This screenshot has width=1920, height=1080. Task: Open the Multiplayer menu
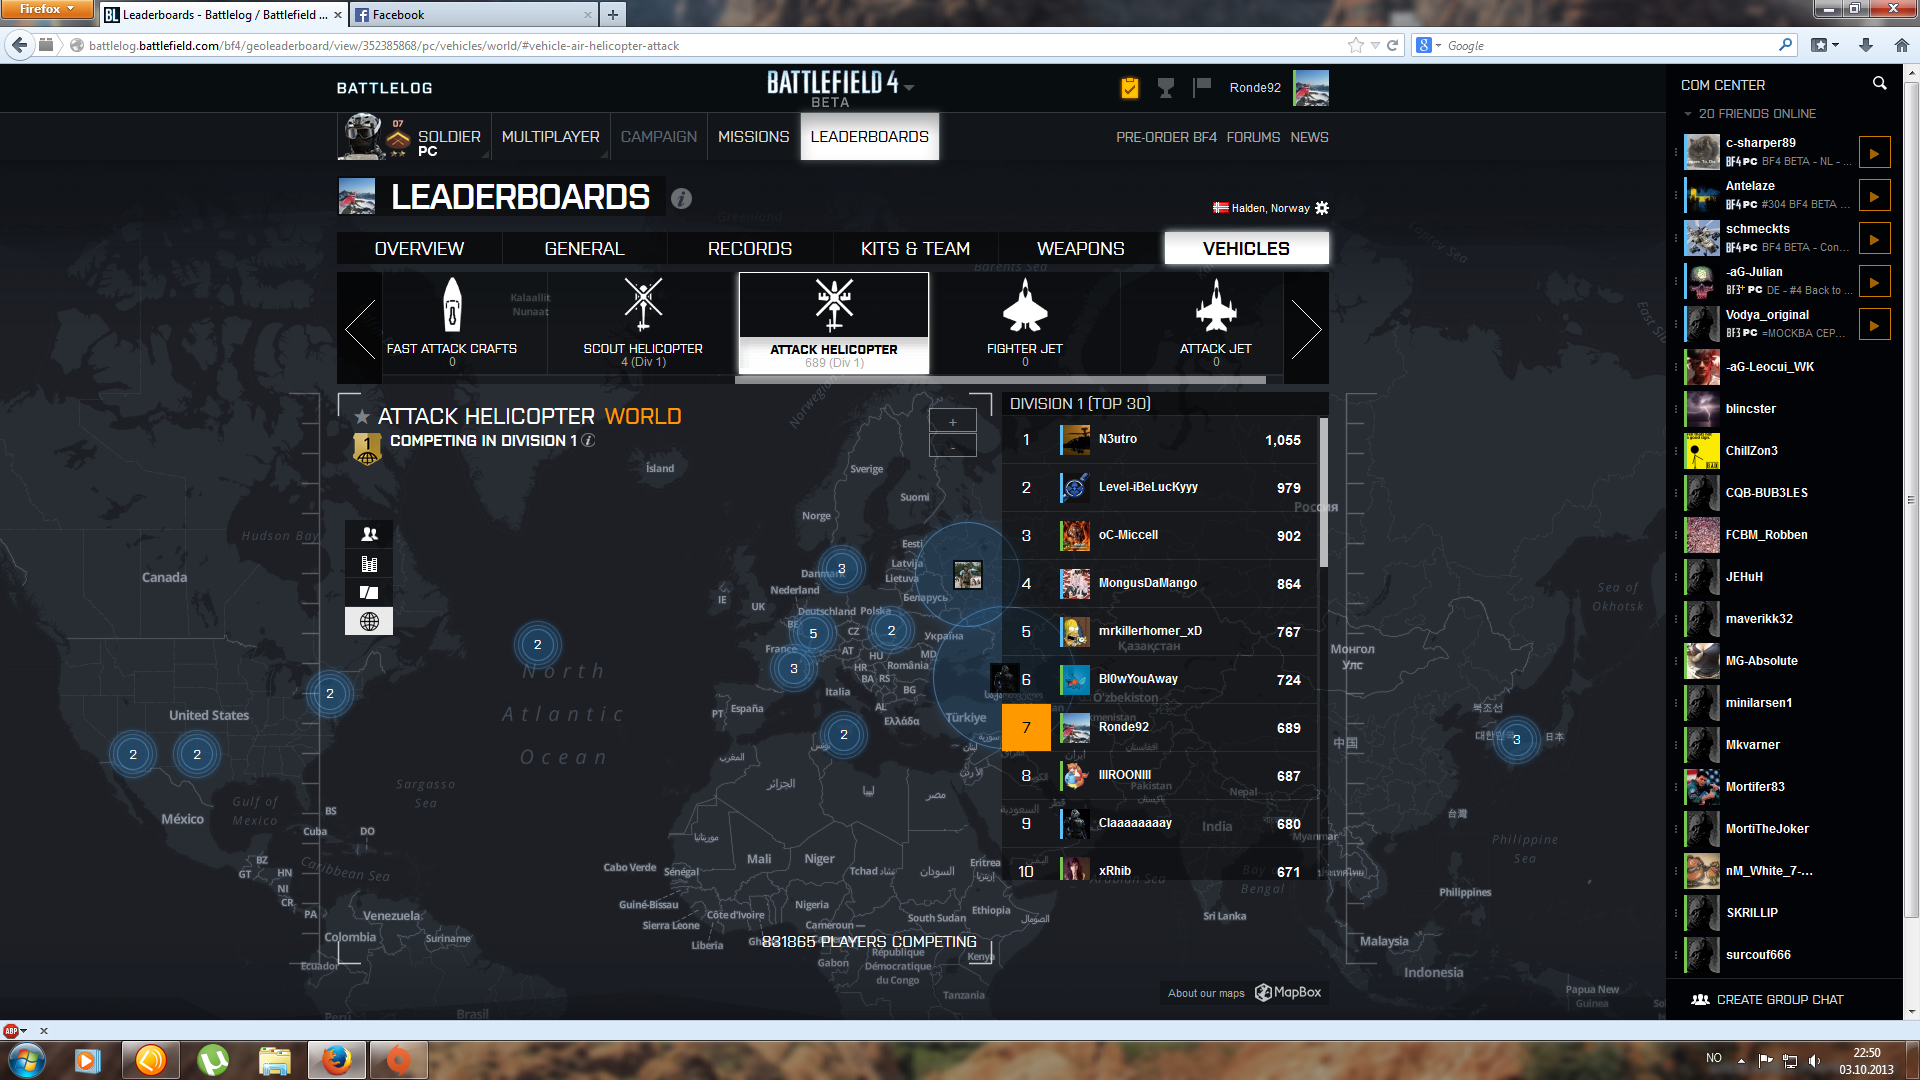pos(550,137)
